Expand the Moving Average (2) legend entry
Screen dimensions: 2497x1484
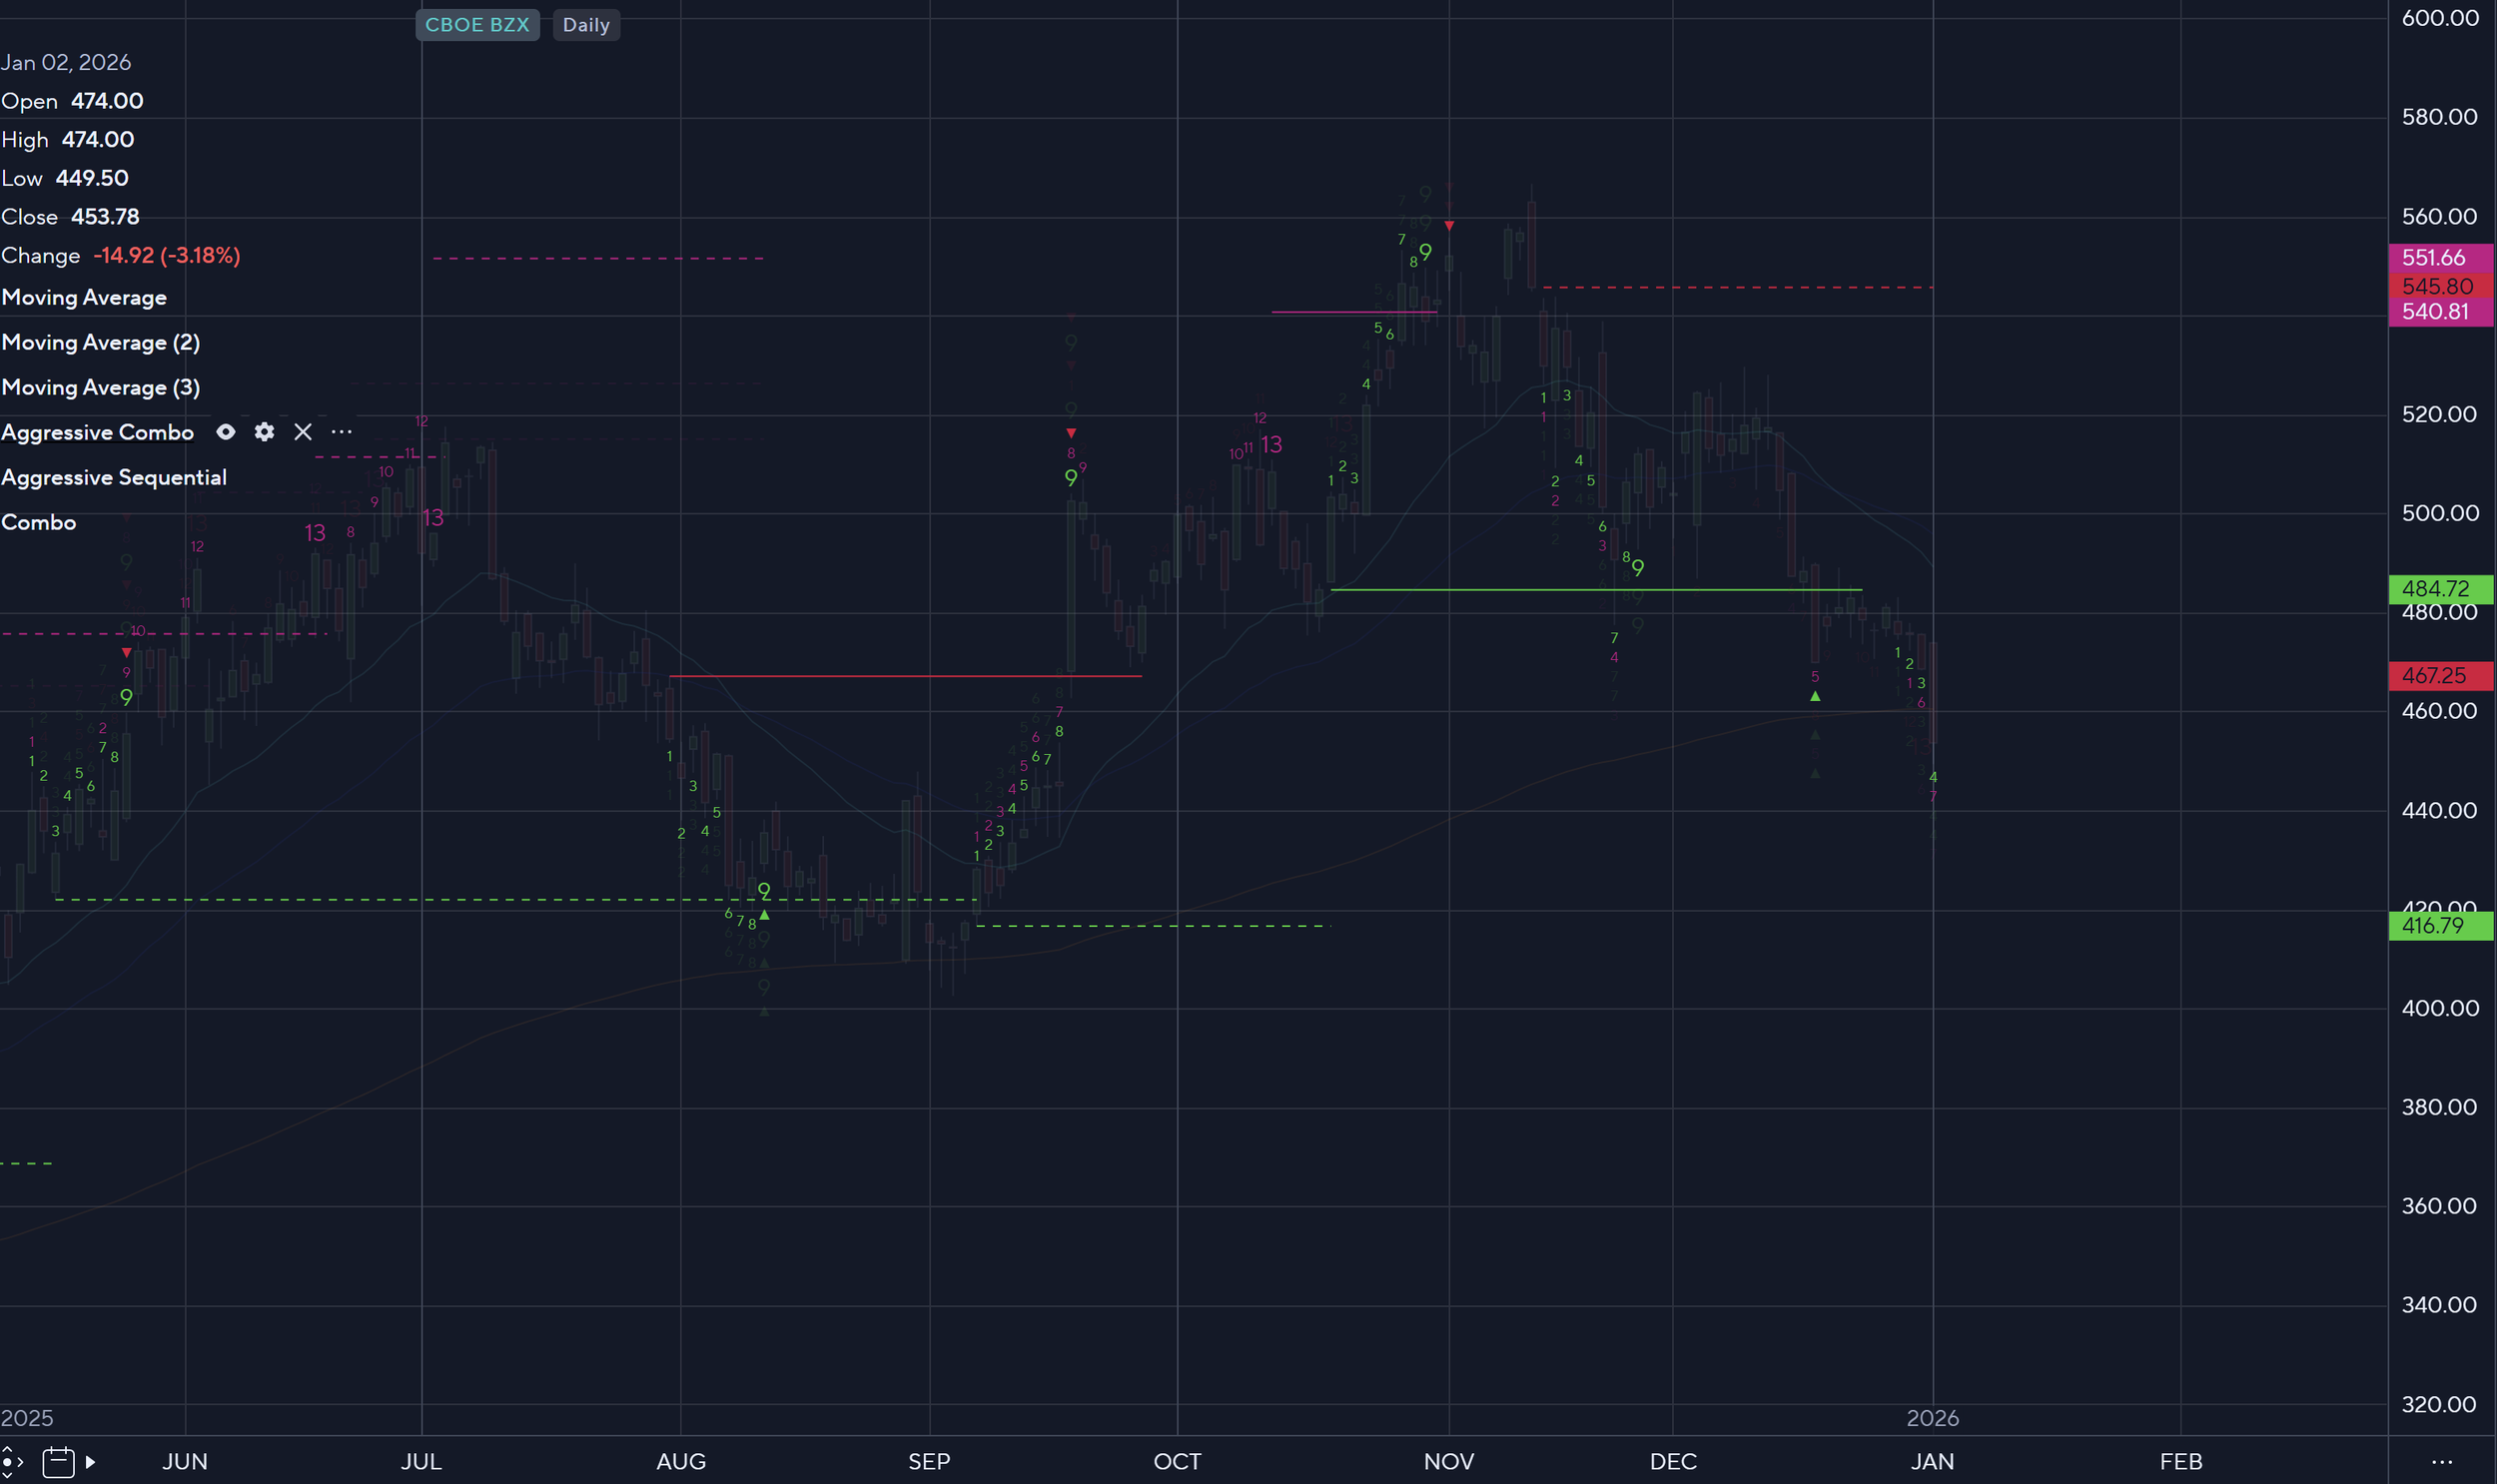101,342
